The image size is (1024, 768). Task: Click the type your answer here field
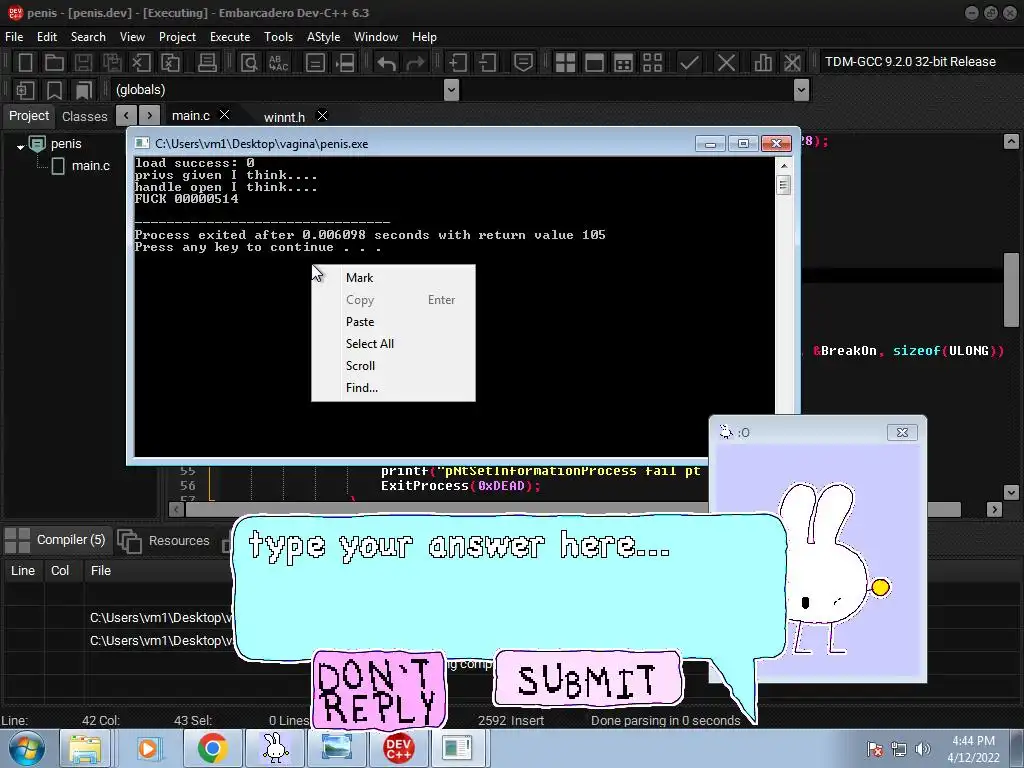[x=509, y=588]
